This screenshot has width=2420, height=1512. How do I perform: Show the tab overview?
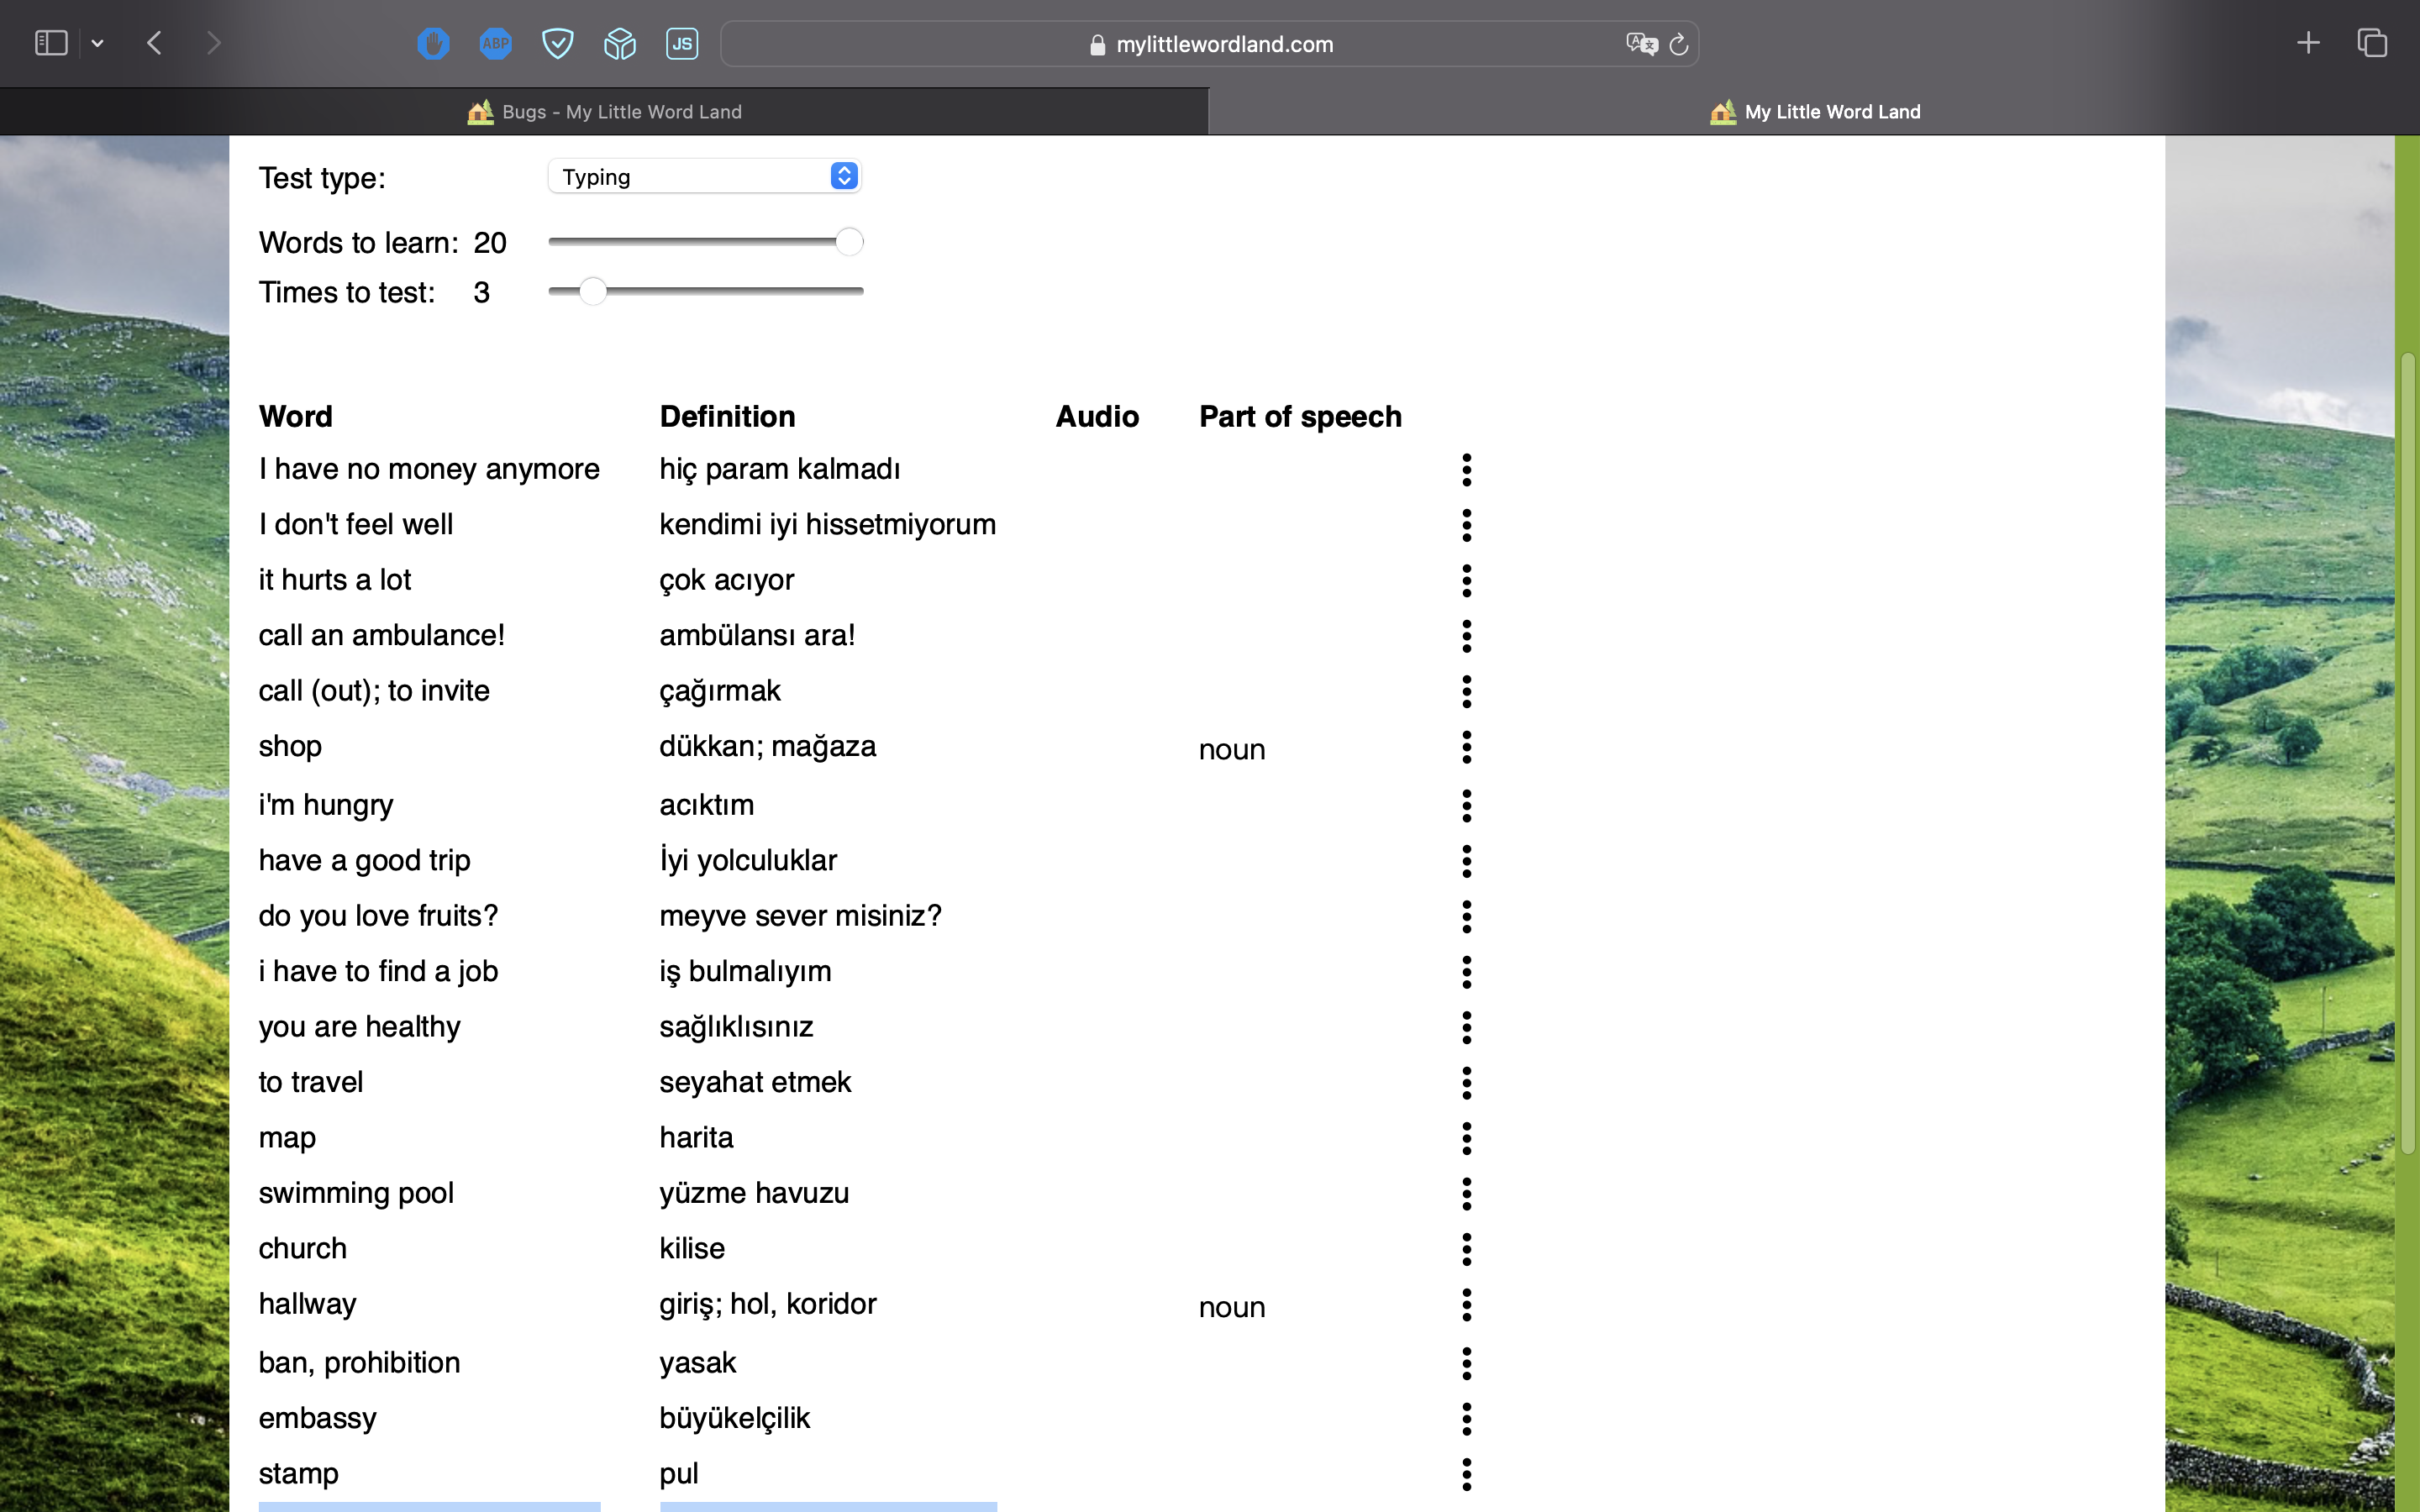pyautogui.click(x=2372, y=43)
